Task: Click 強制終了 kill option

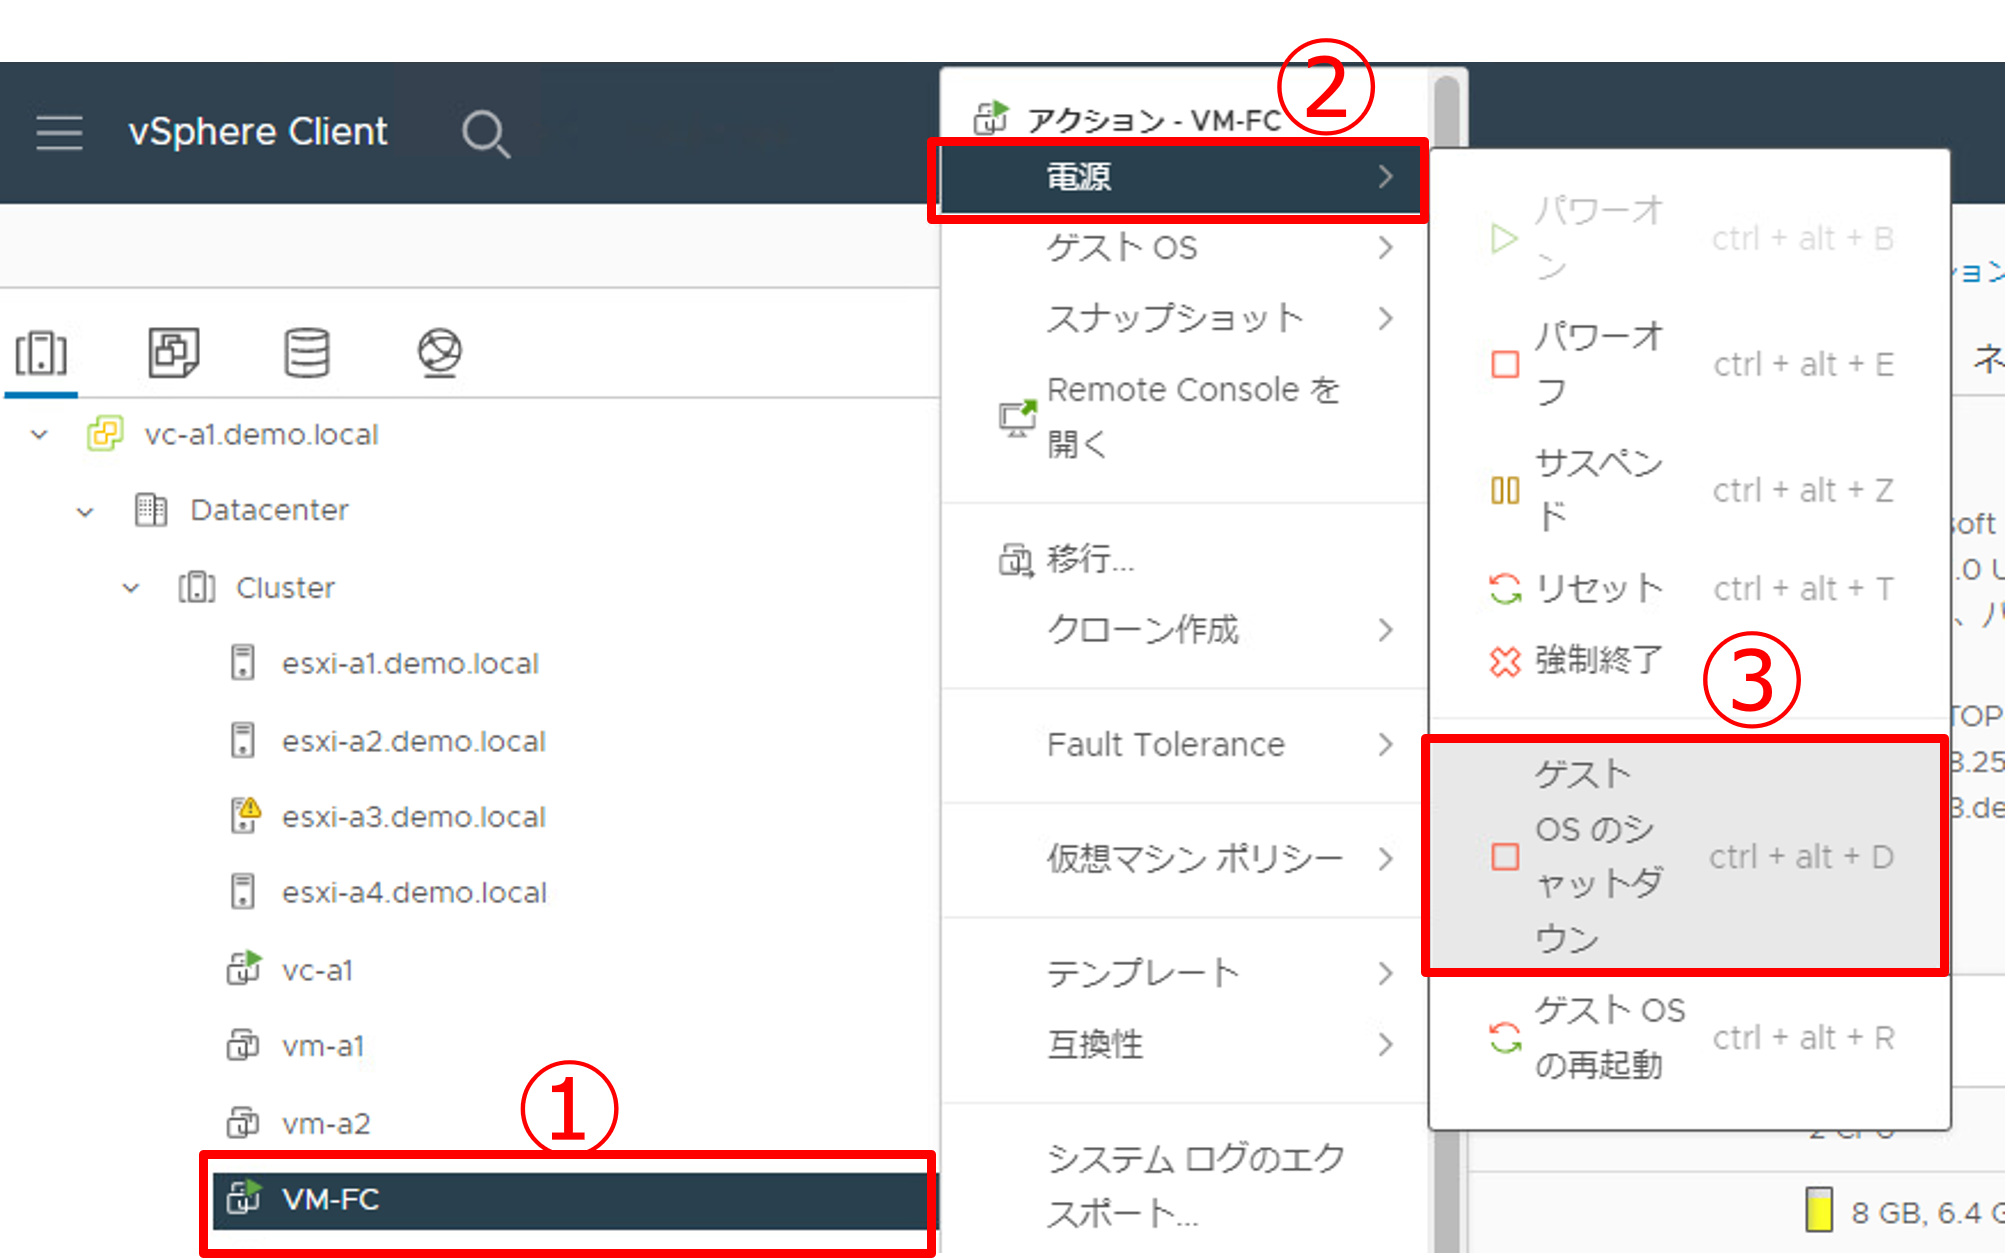Action: [1597, 660]
